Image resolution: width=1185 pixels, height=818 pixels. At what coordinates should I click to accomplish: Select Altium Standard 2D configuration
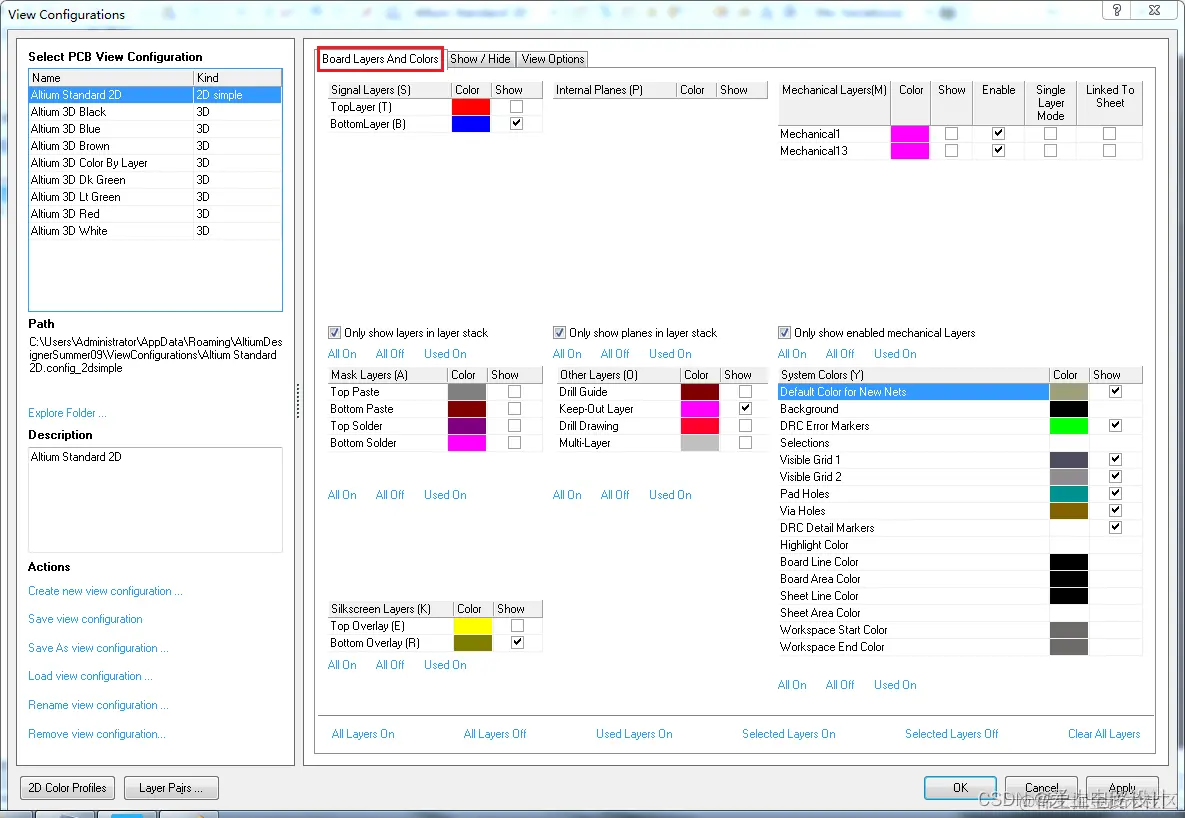[x=155, y=95]
